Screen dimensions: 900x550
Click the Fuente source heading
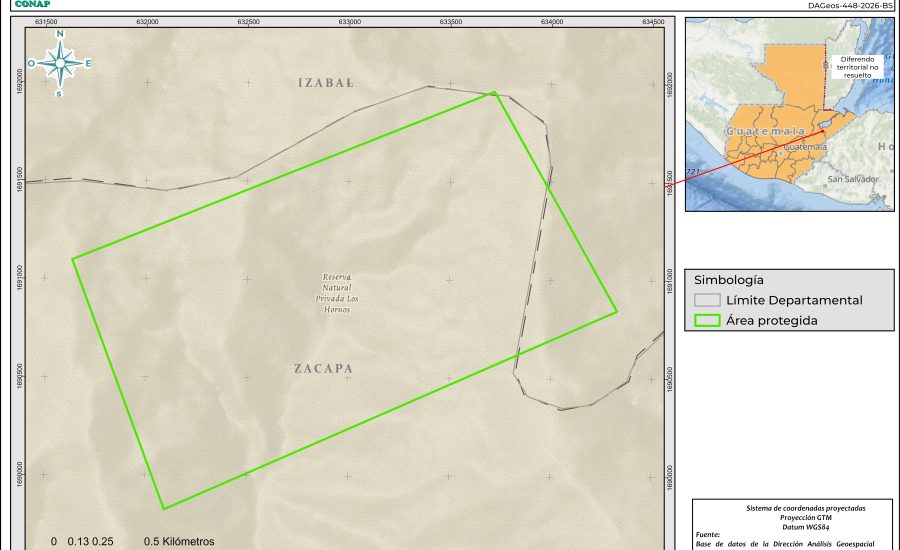(x=710, y=535)
